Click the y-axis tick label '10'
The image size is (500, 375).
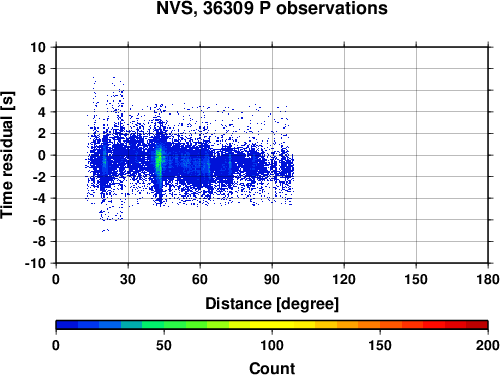coord(38,47)
